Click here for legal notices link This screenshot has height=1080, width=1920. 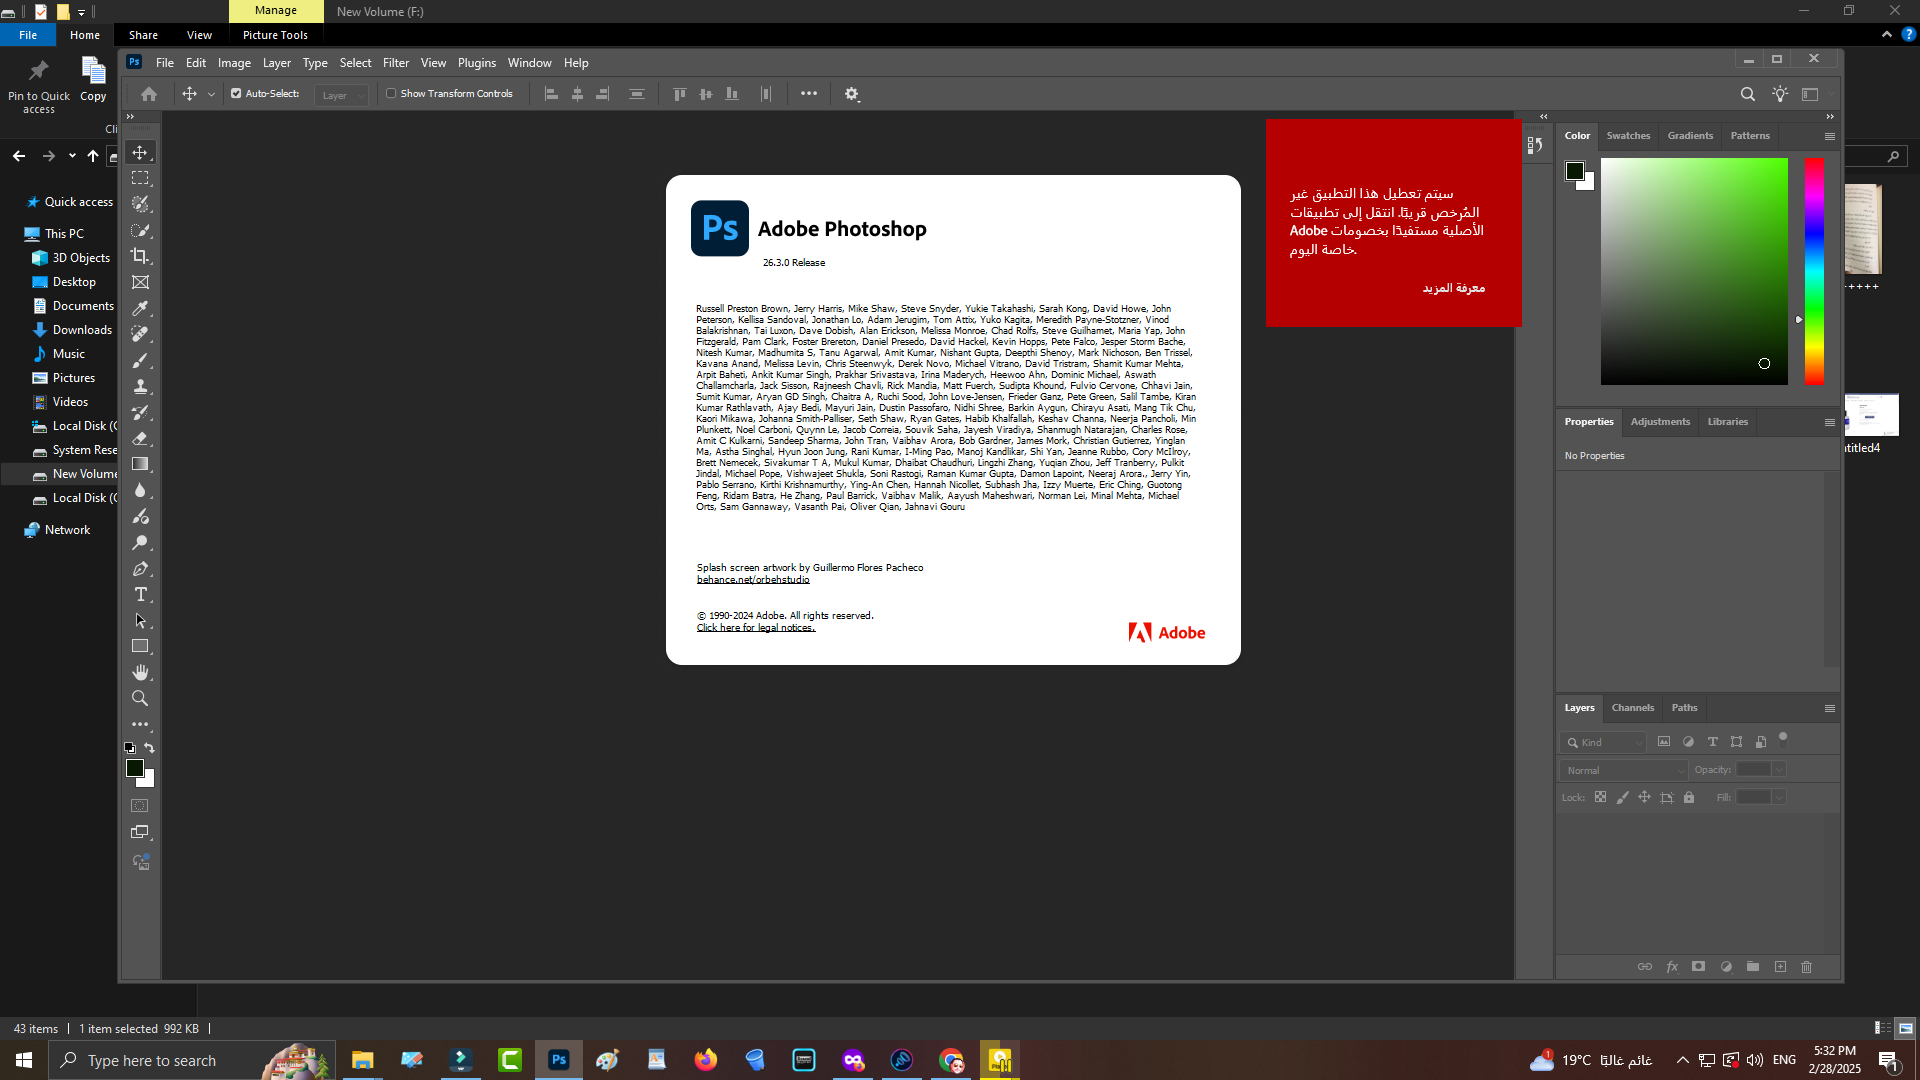click(x=756, y=628)
